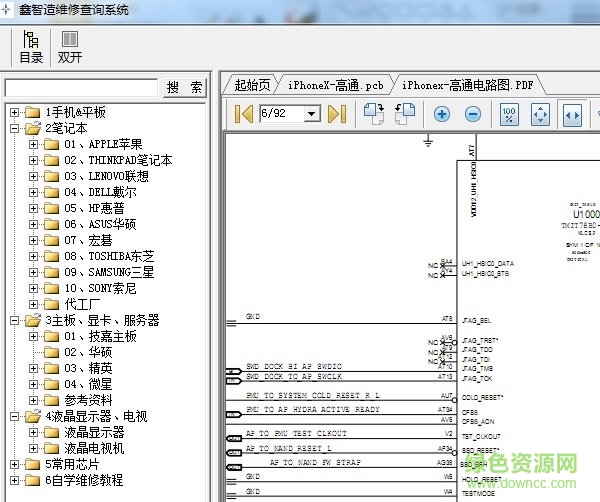Switch to the 起始页 tab

click(x=252, y=85)
